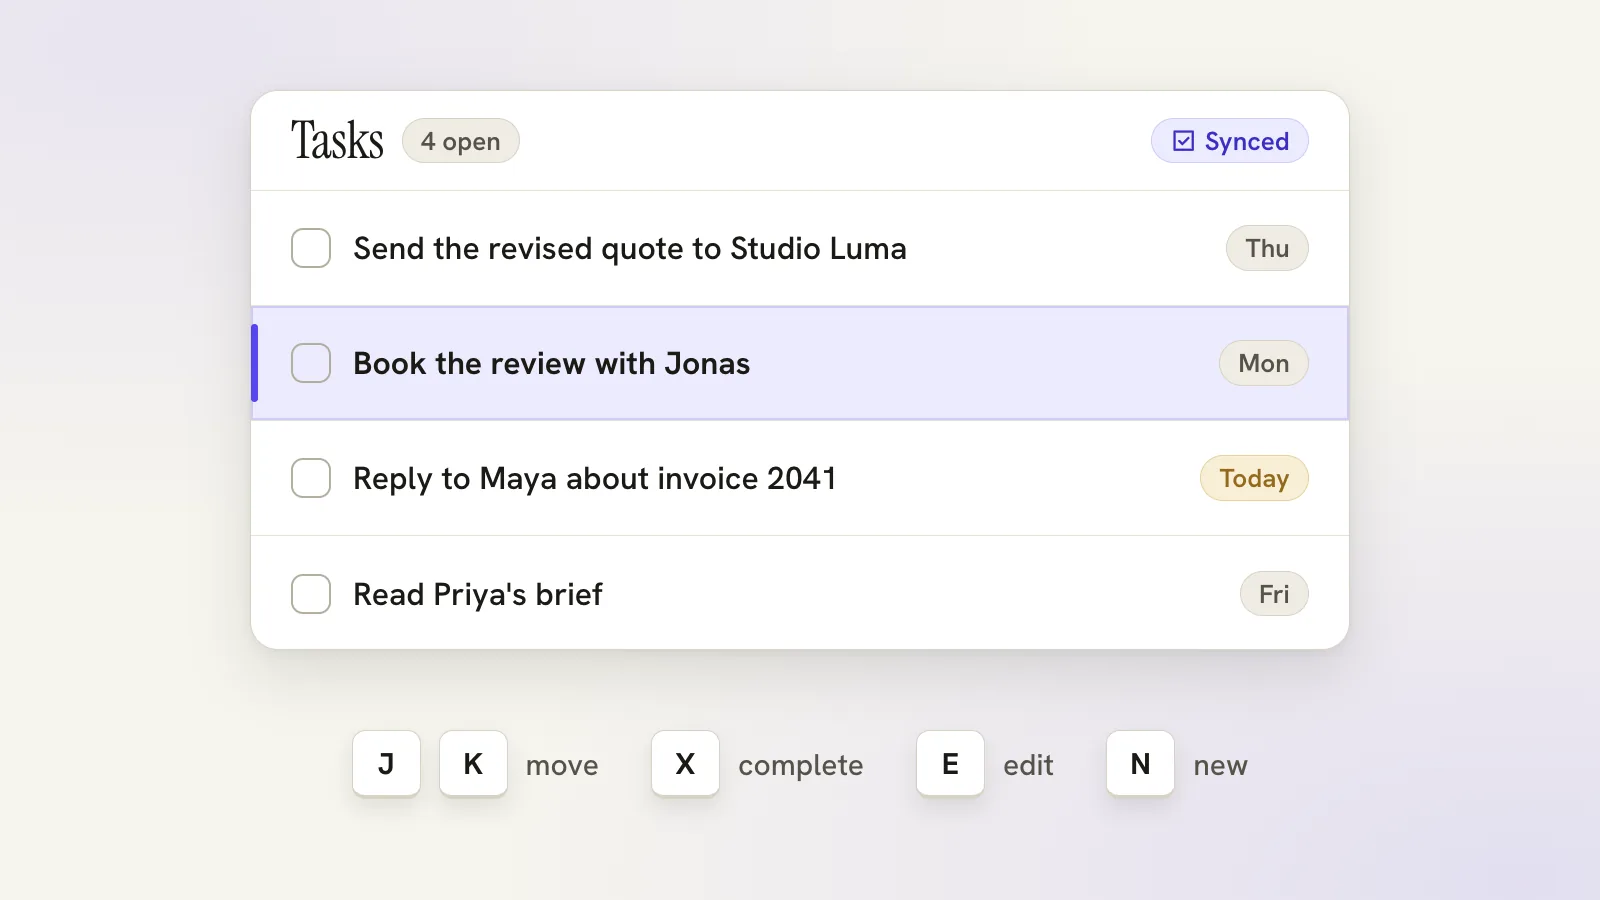This screenshot has height=900, width=1600.
Task: Click the N new task key
Action: 1140,764
